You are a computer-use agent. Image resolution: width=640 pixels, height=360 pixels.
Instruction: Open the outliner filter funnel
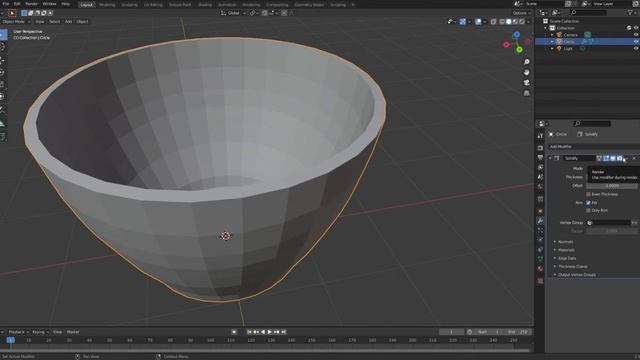[x=630, y=13]
